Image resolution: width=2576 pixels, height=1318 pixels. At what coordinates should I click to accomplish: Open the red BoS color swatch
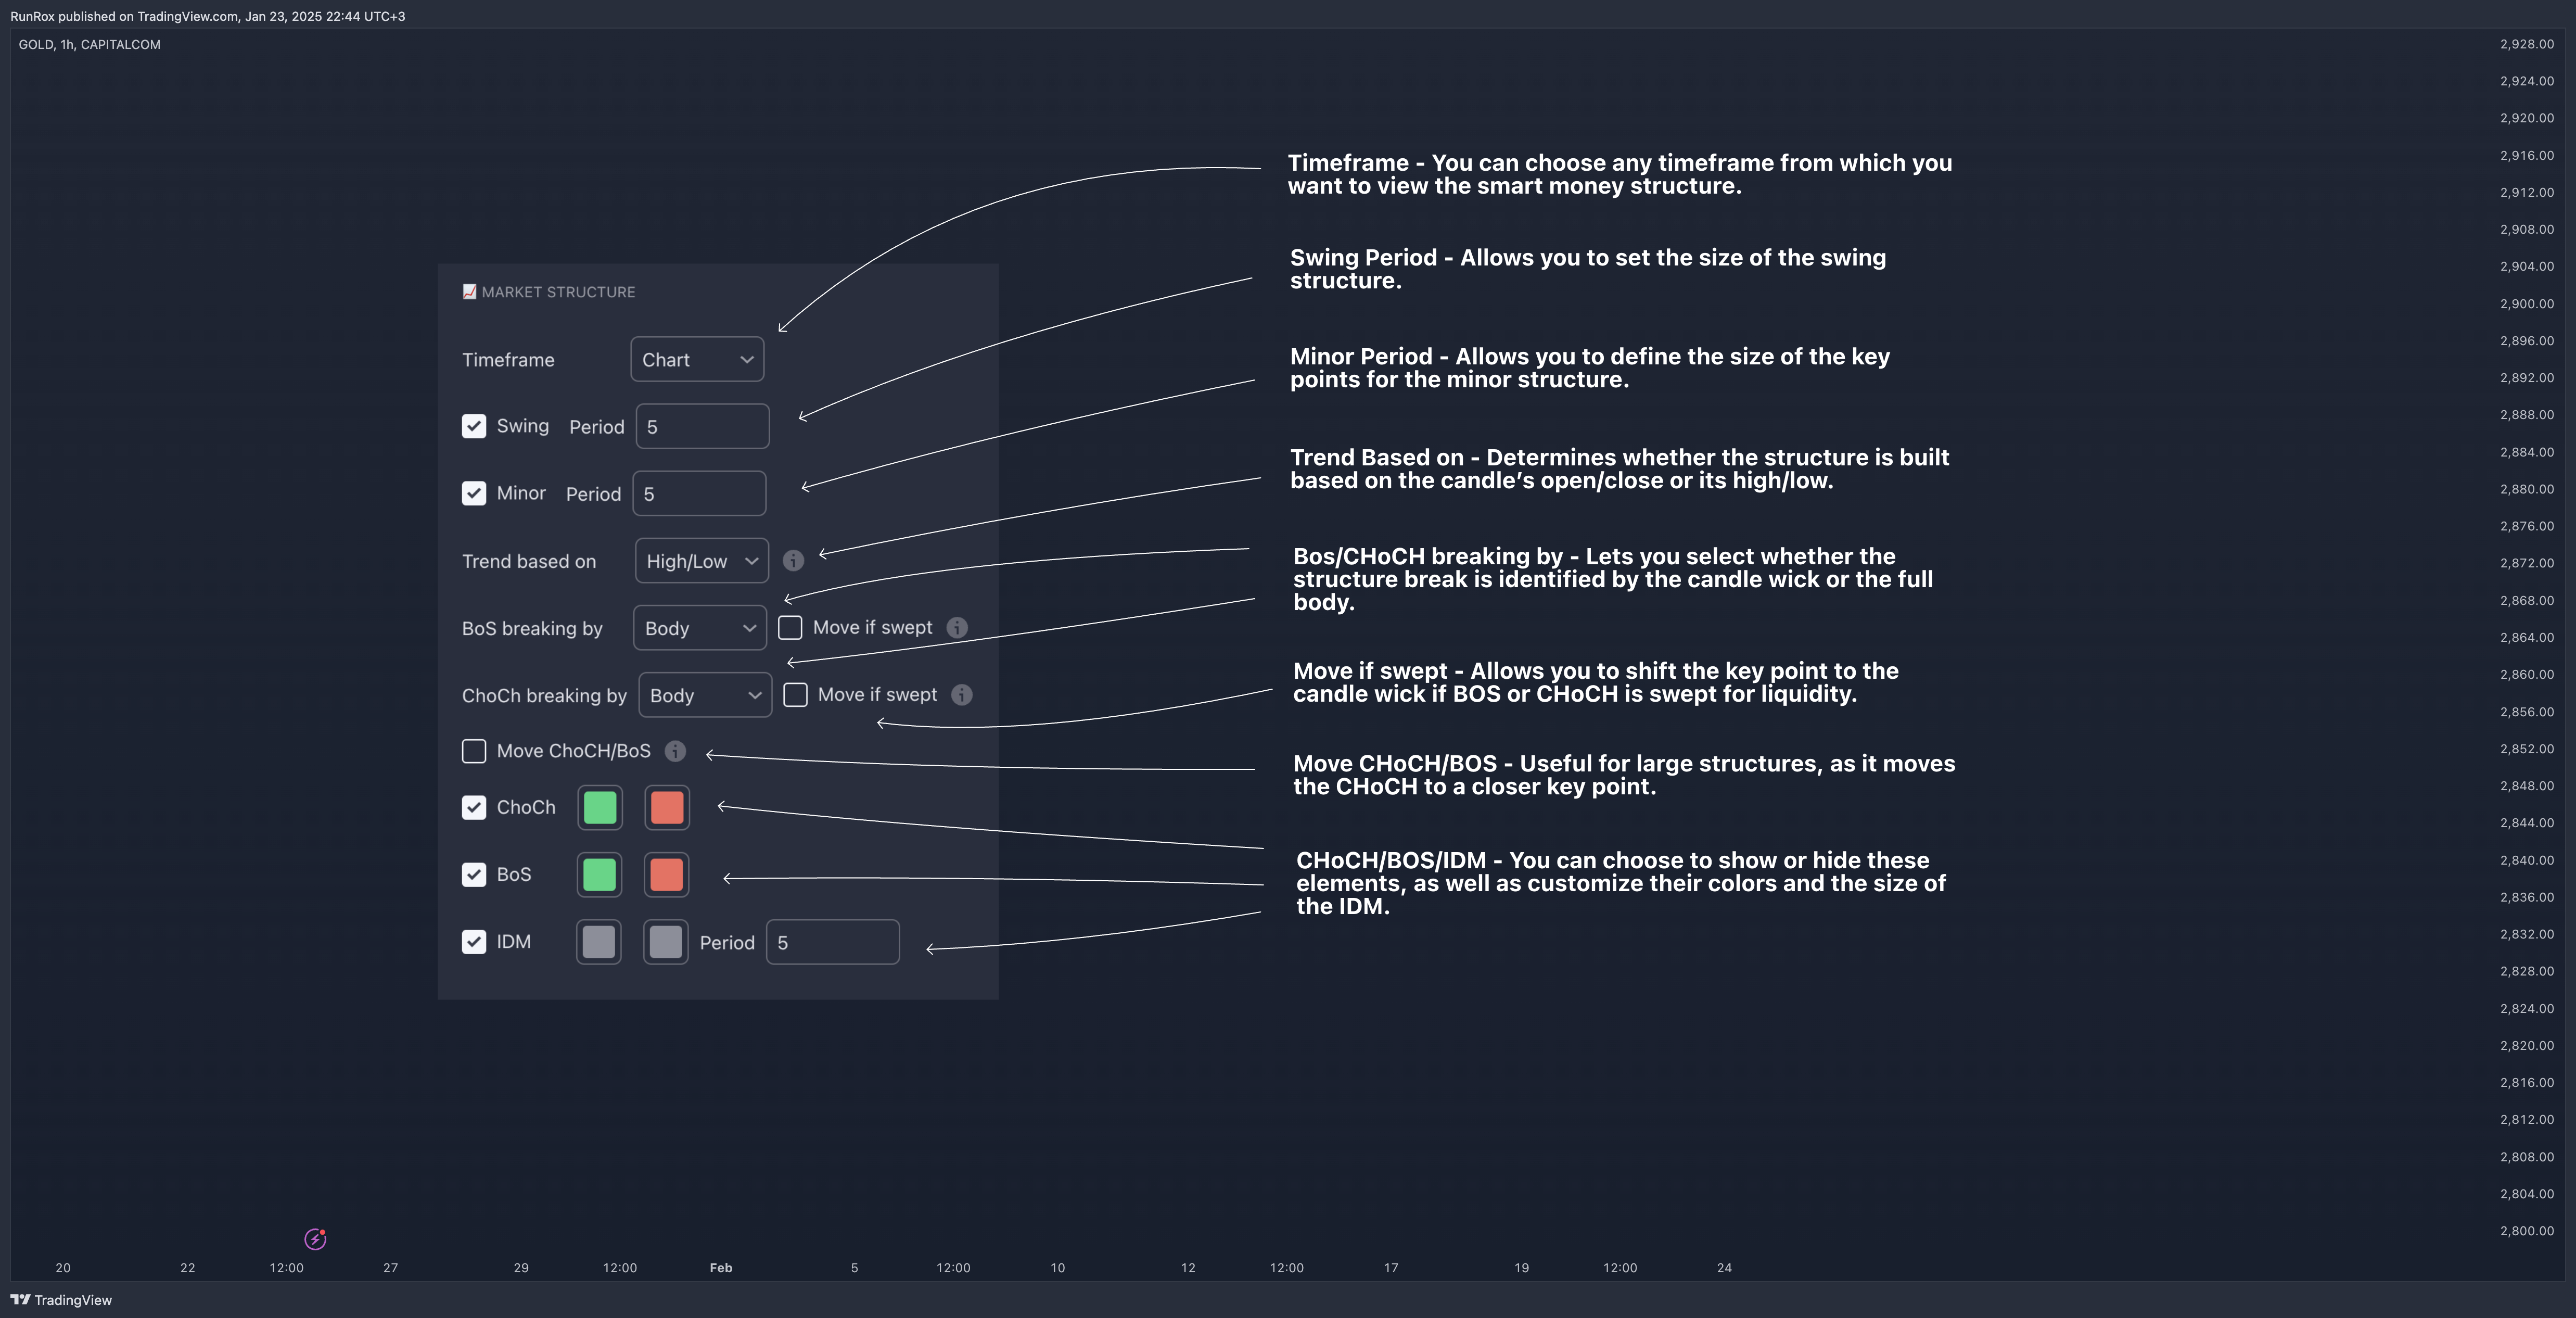click(667, 875)
